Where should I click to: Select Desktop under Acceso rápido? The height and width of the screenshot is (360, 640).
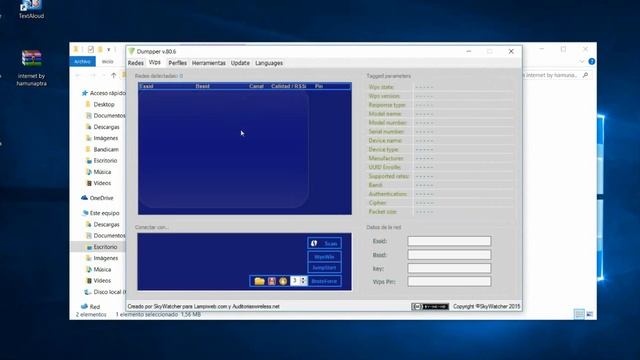[x=100, y=104]
